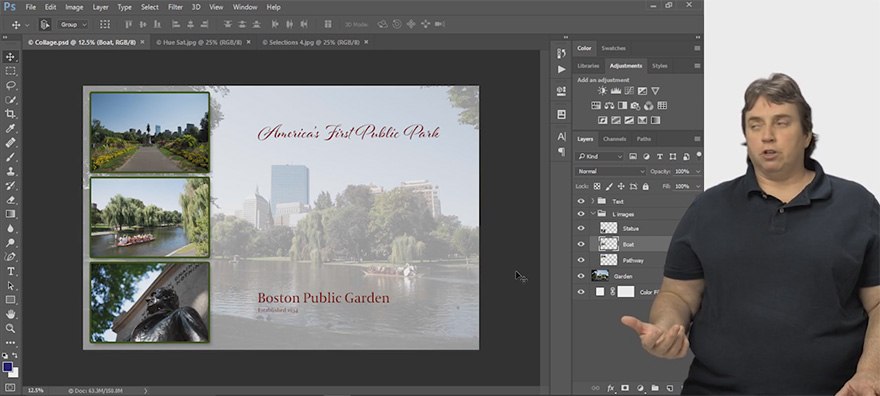The width and height of the screenshot is (880, 396).
Task: Open the Adjustments panel options menu
Action: (697, 66)
